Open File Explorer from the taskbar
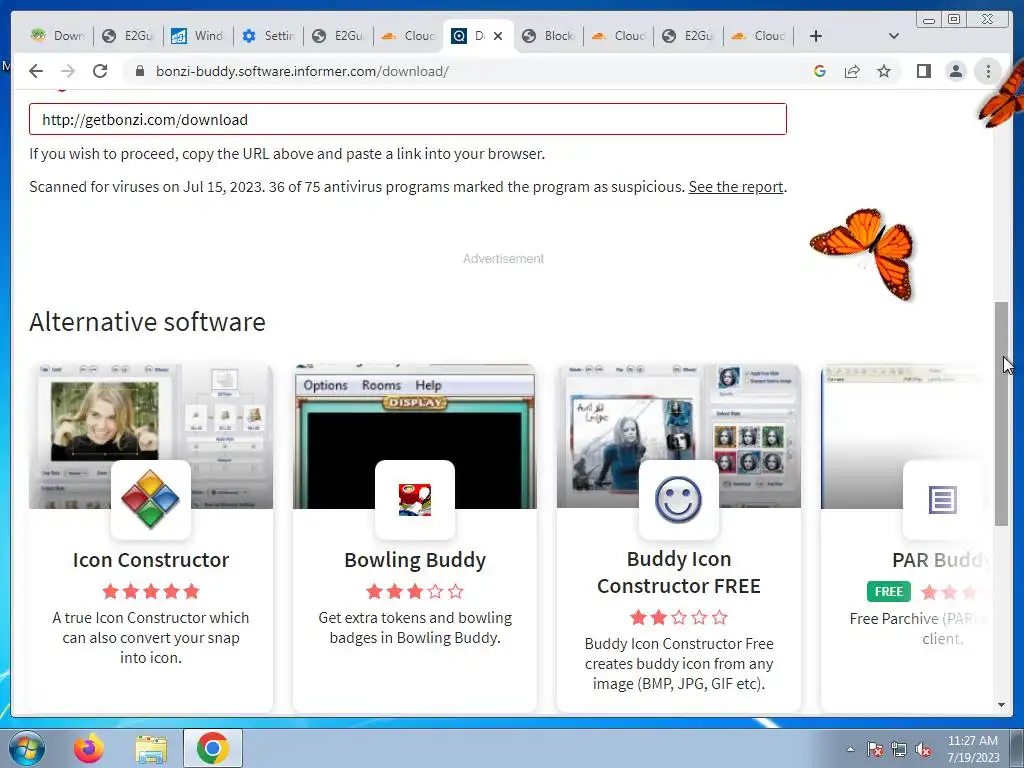1024x768 pixels. (151, 748)
